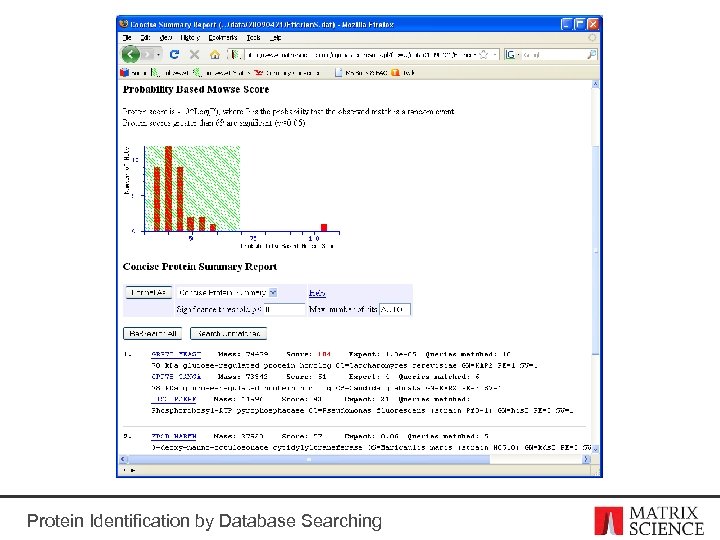Open the History menu

(x=190, y=38)
